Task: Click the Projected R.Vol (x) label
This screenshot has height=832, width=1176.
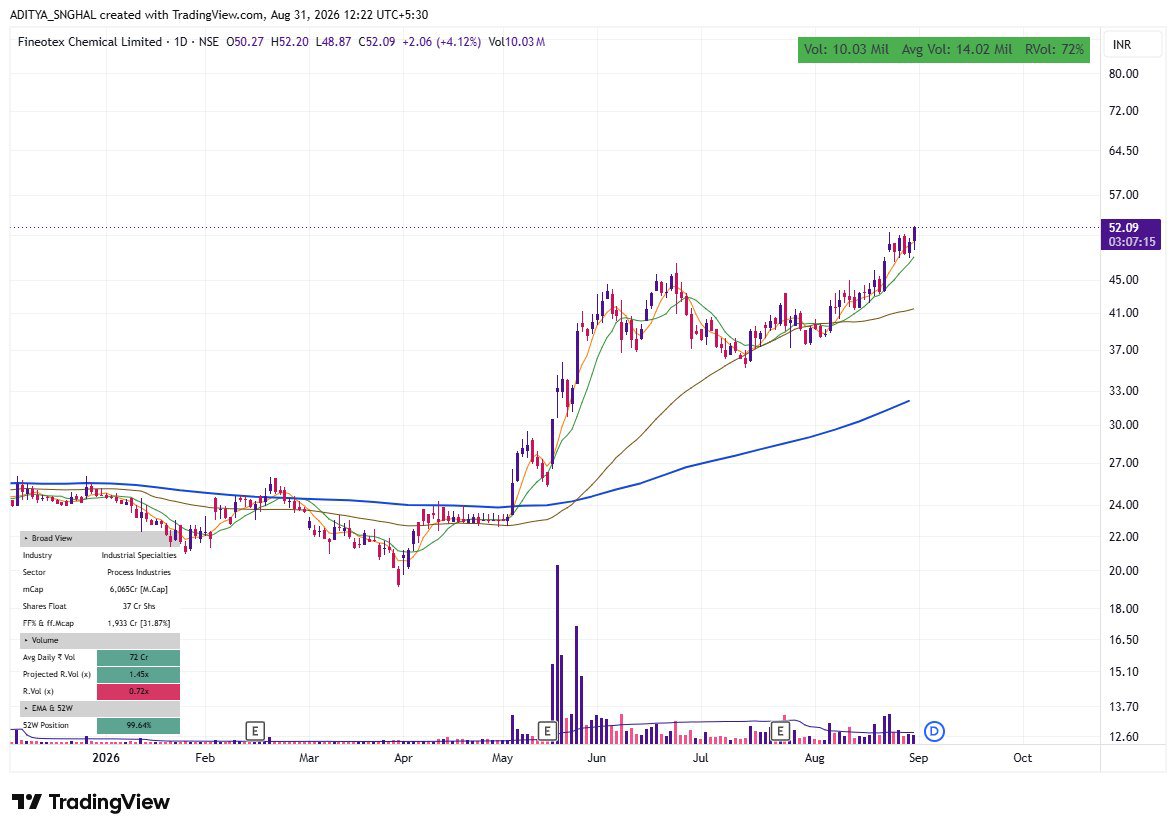Action: point(56,674)
